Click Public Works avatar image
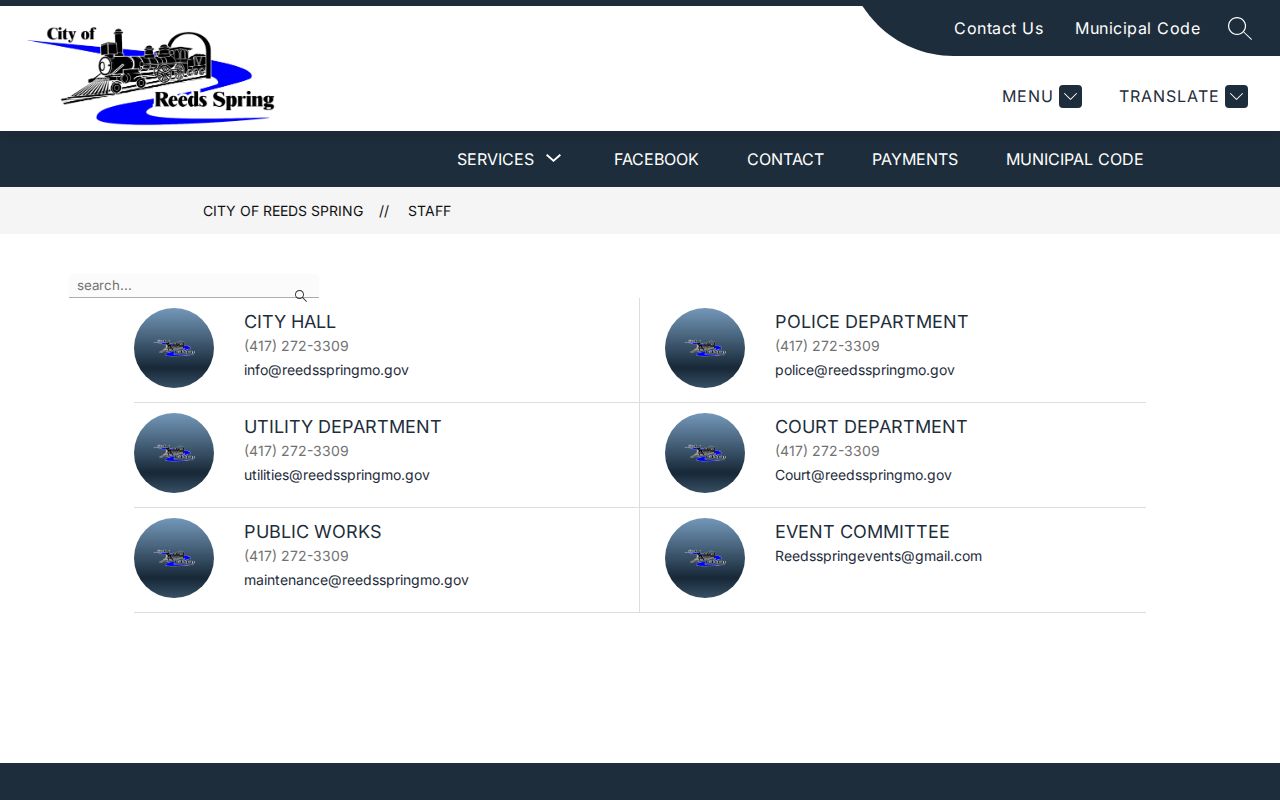 click(174, 558)
